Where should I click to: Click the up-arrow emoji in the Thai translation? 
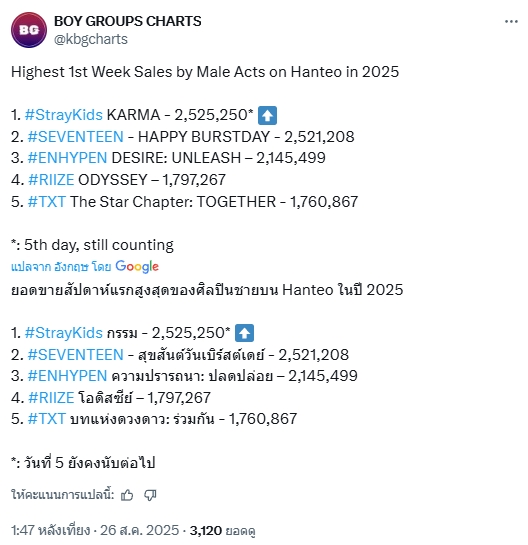(x=244, y=333)
